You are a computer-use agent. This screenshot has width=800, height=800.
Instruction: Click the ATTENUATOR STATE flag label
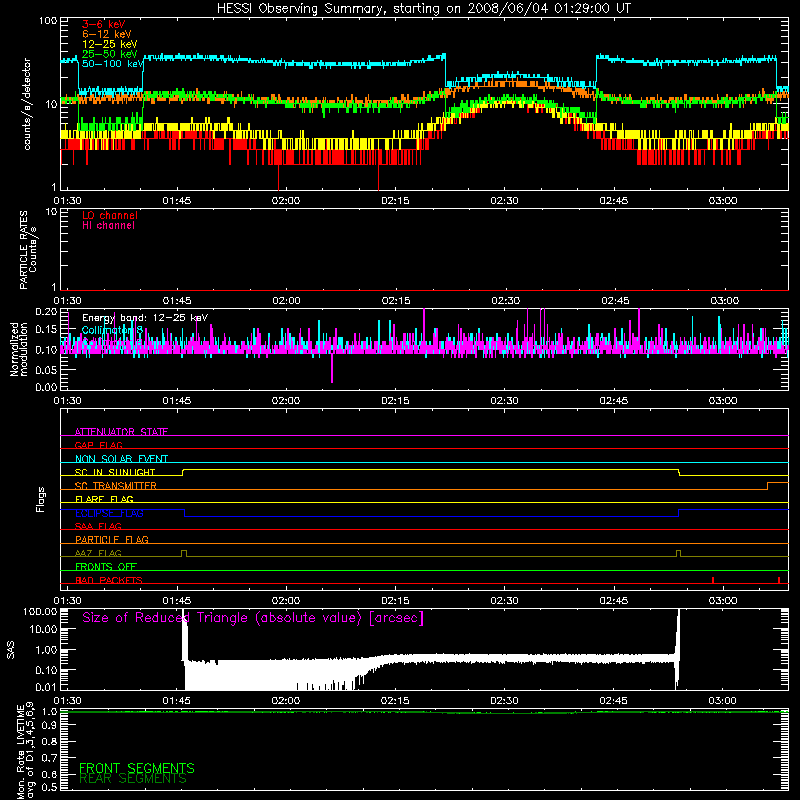(x=121, y=432)
